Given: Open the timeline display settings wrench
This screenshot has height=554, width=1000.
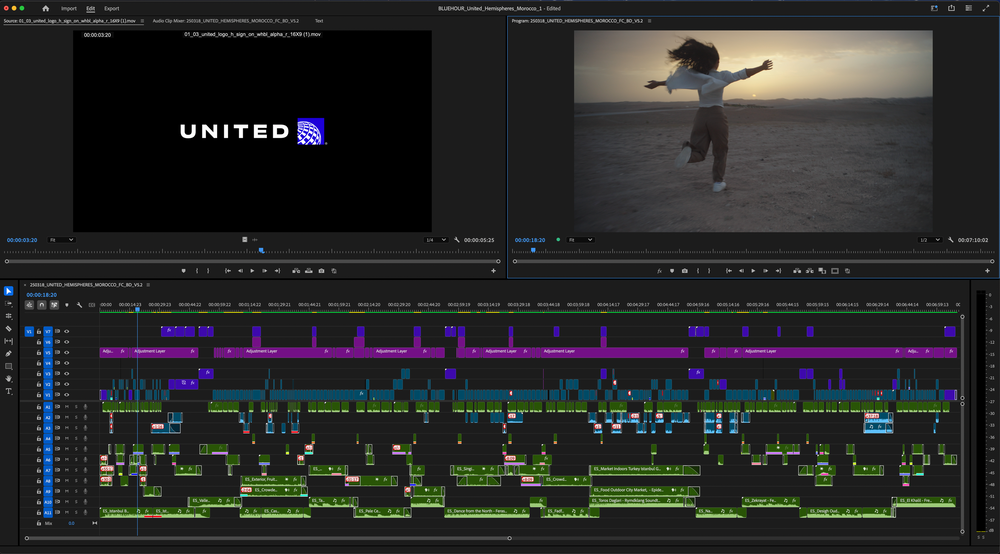Looking at the screenshot, I should pyautogui.click(x=80, y=305).
